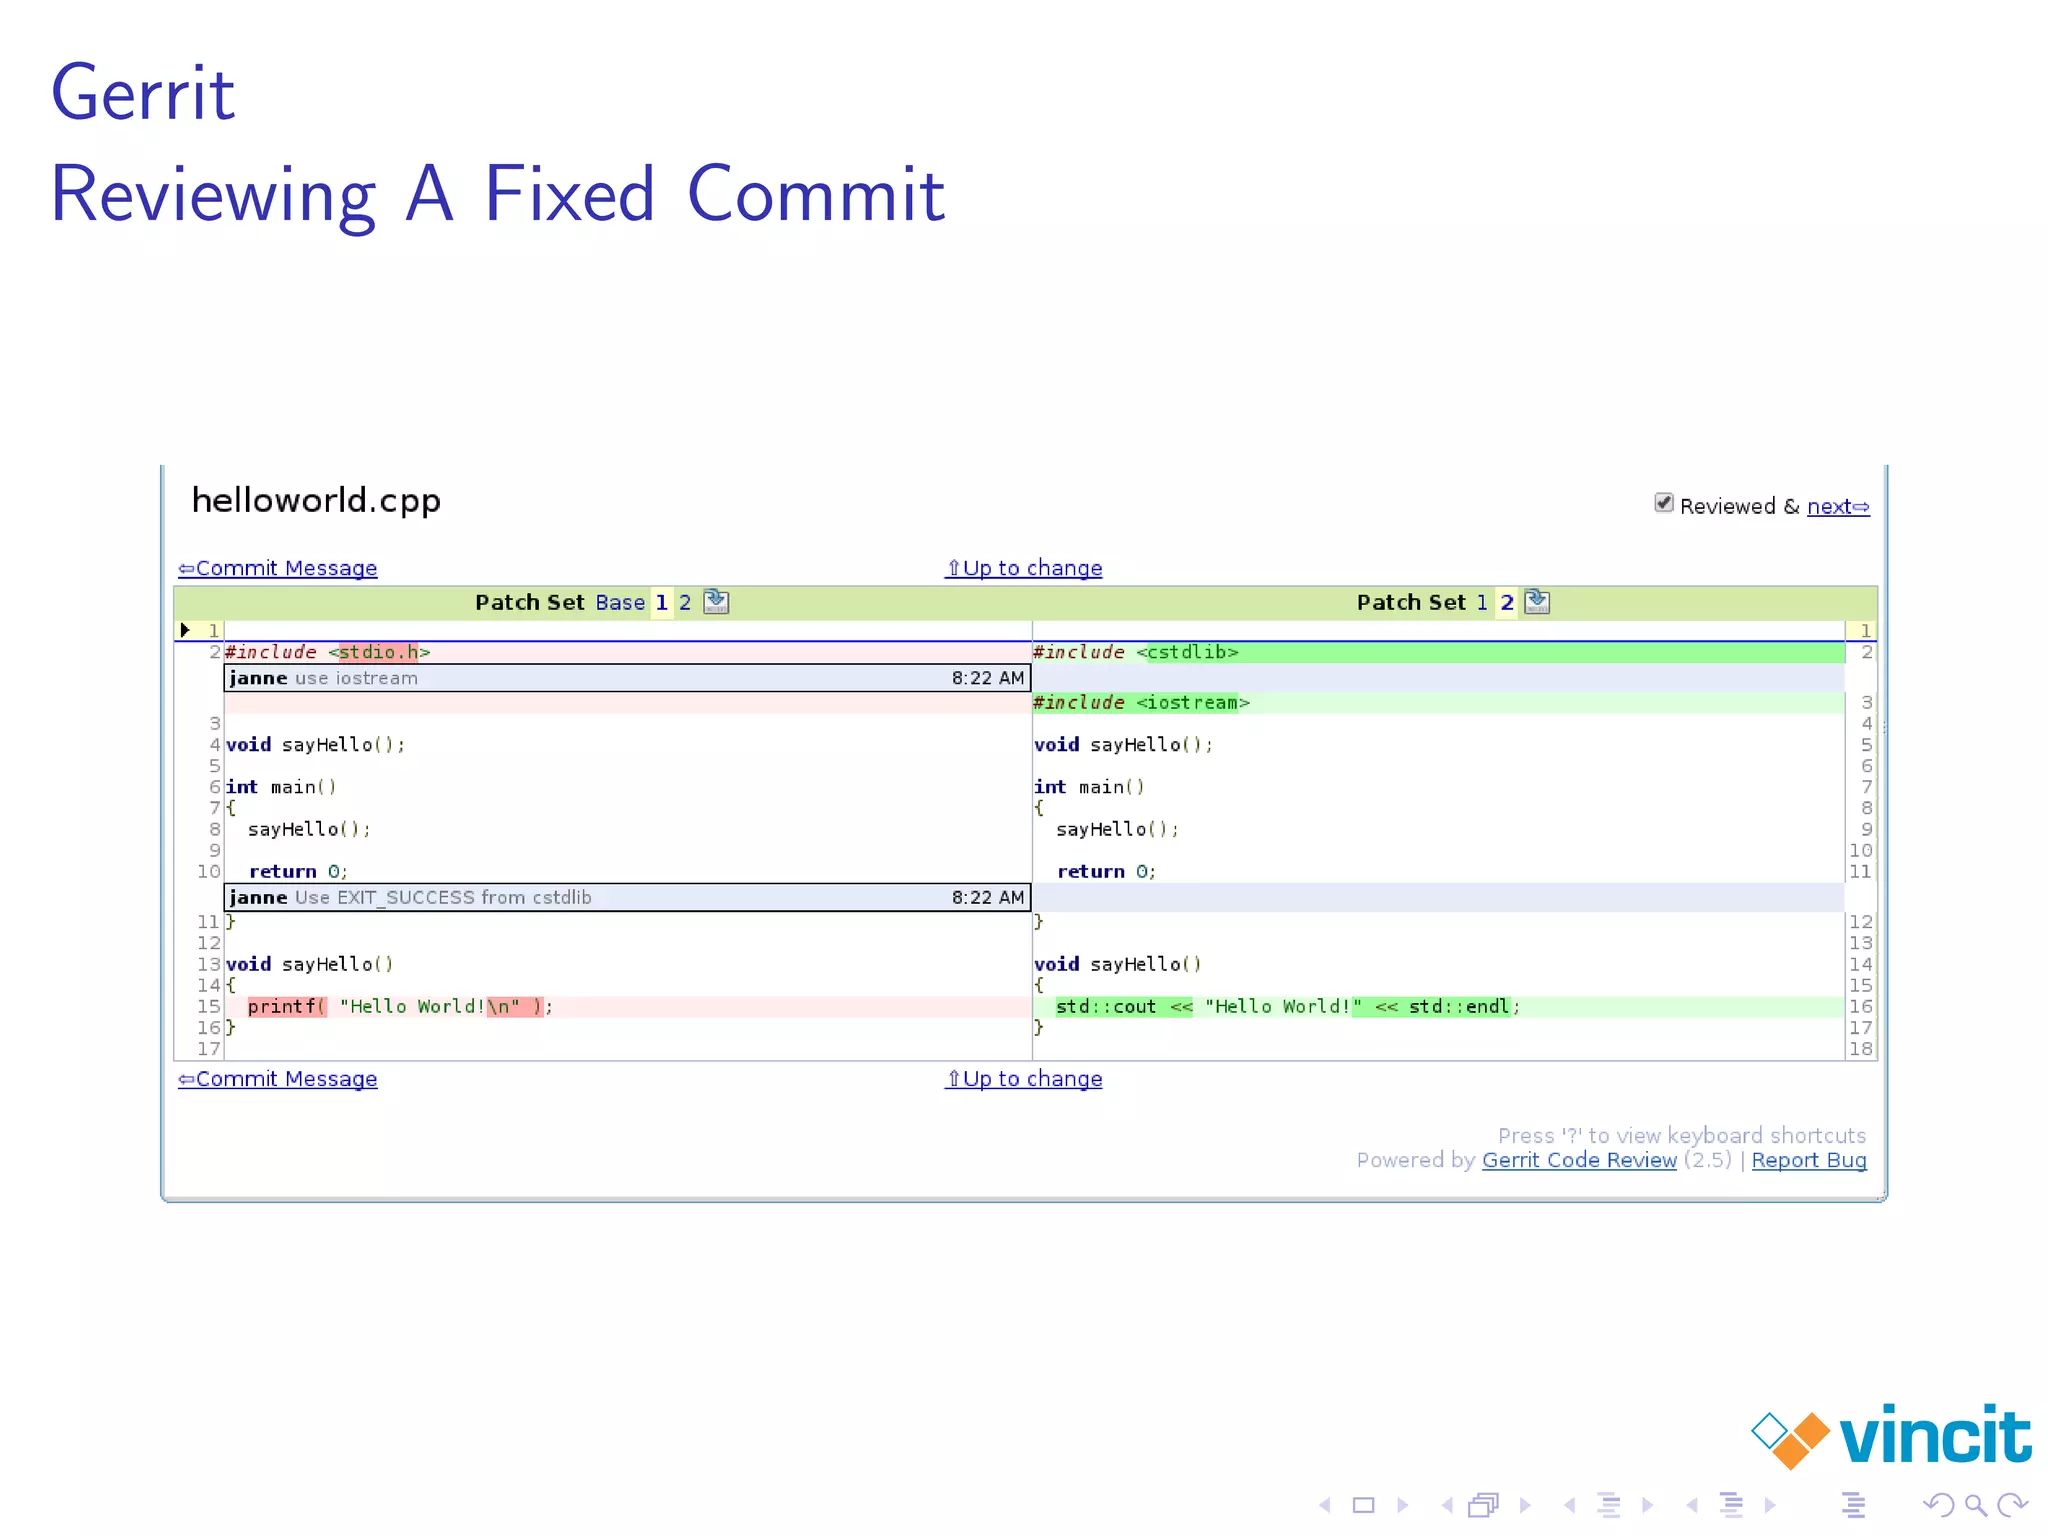Screen dimensions: 2048x1536
Task: Select Base in the left Patch Set
Action: (620, 602)
